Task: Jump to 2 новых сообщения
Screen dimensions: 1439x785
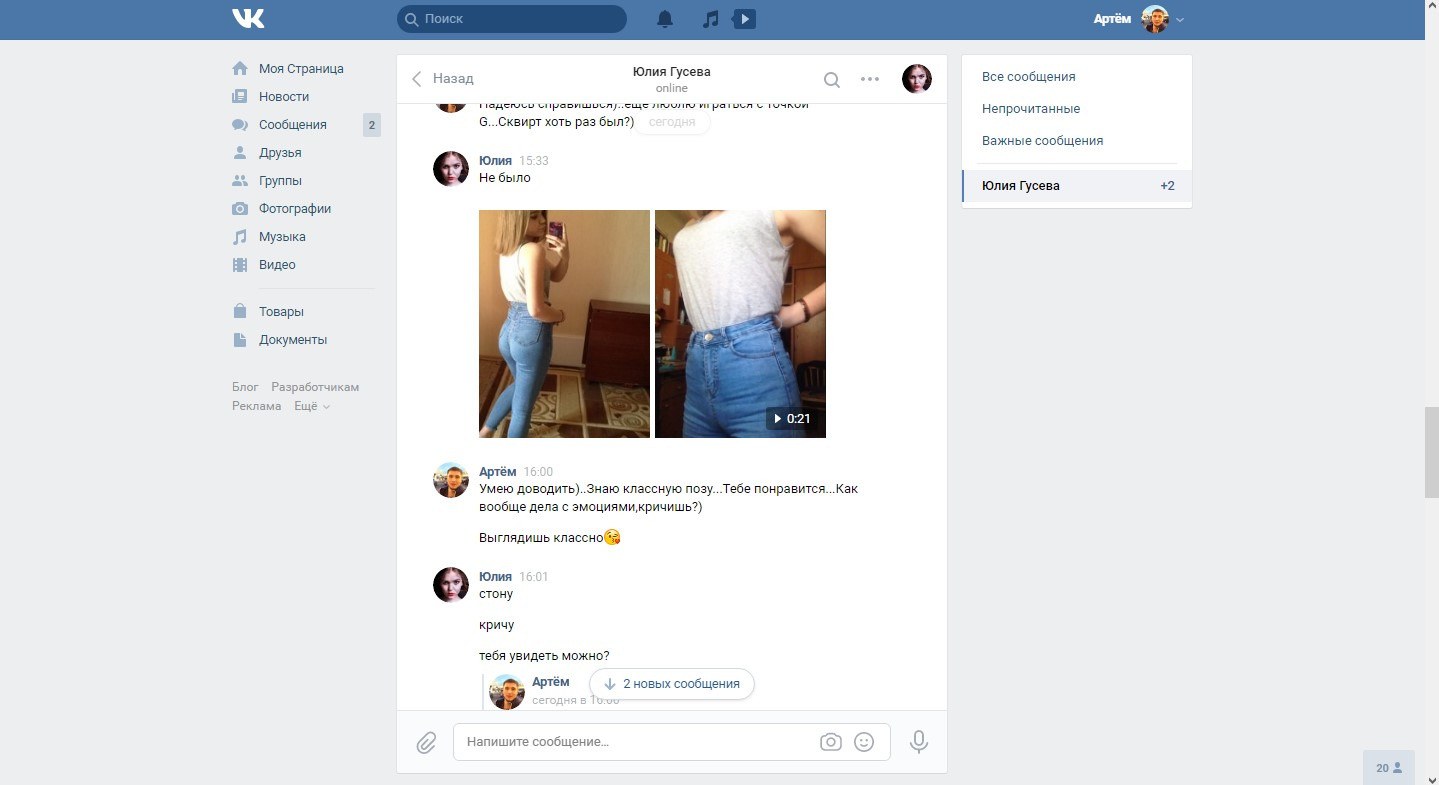Action: pos(672,684)
